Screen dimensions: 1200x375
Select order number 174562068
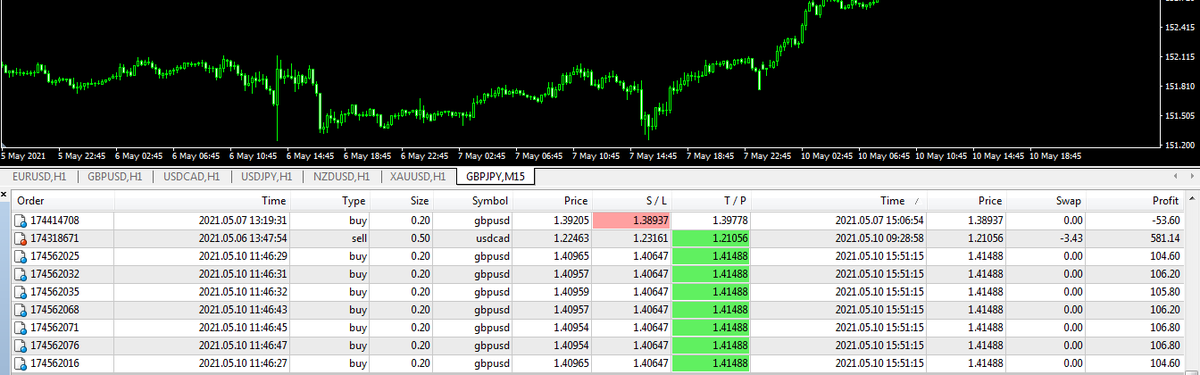[x=55, y=310]
